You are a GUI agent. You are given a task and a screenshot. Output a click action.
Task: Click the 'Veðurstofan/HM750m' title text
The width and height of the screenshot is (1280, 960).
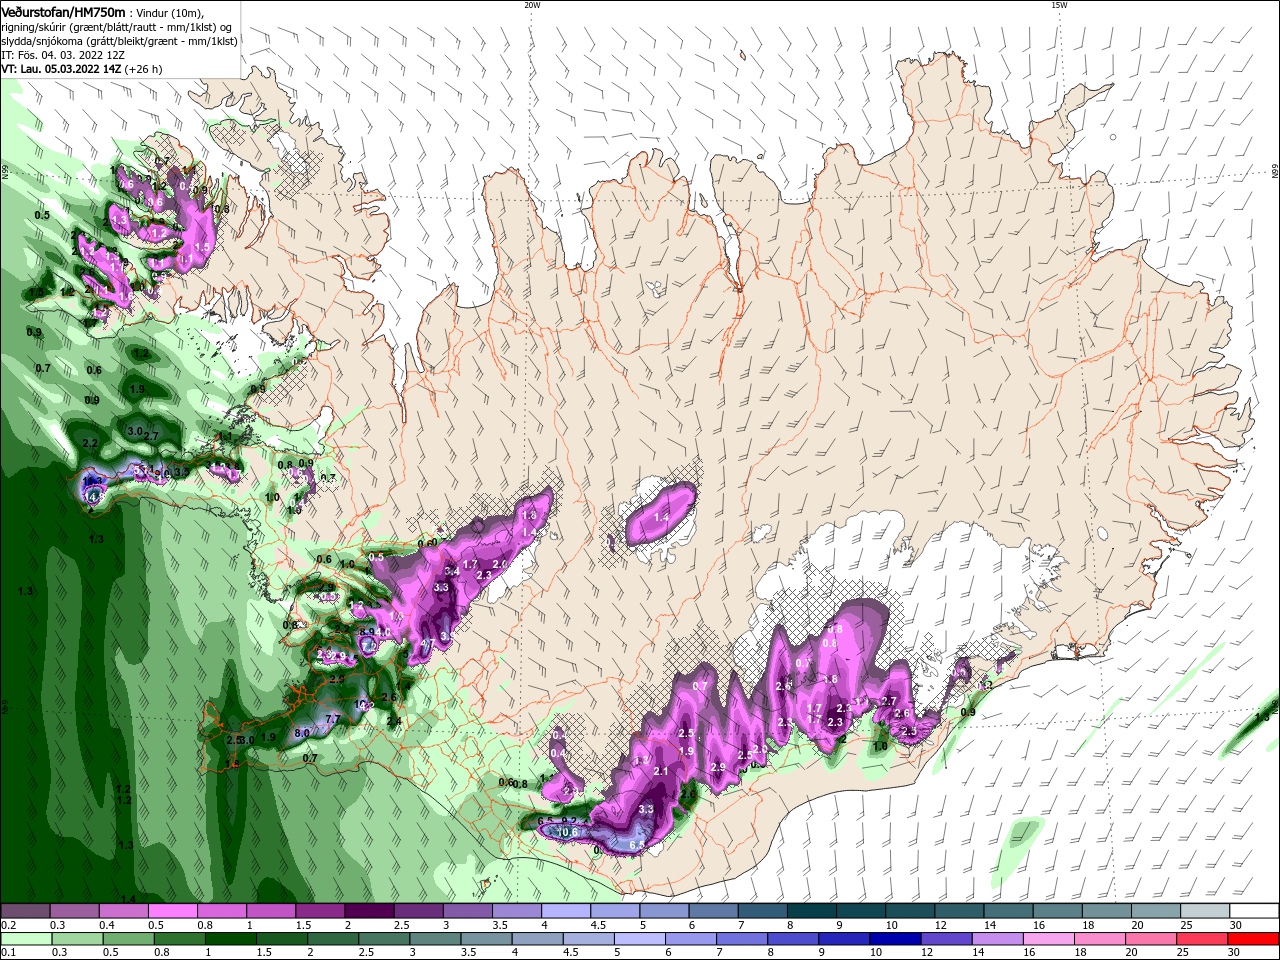click(x=63, y=11)
